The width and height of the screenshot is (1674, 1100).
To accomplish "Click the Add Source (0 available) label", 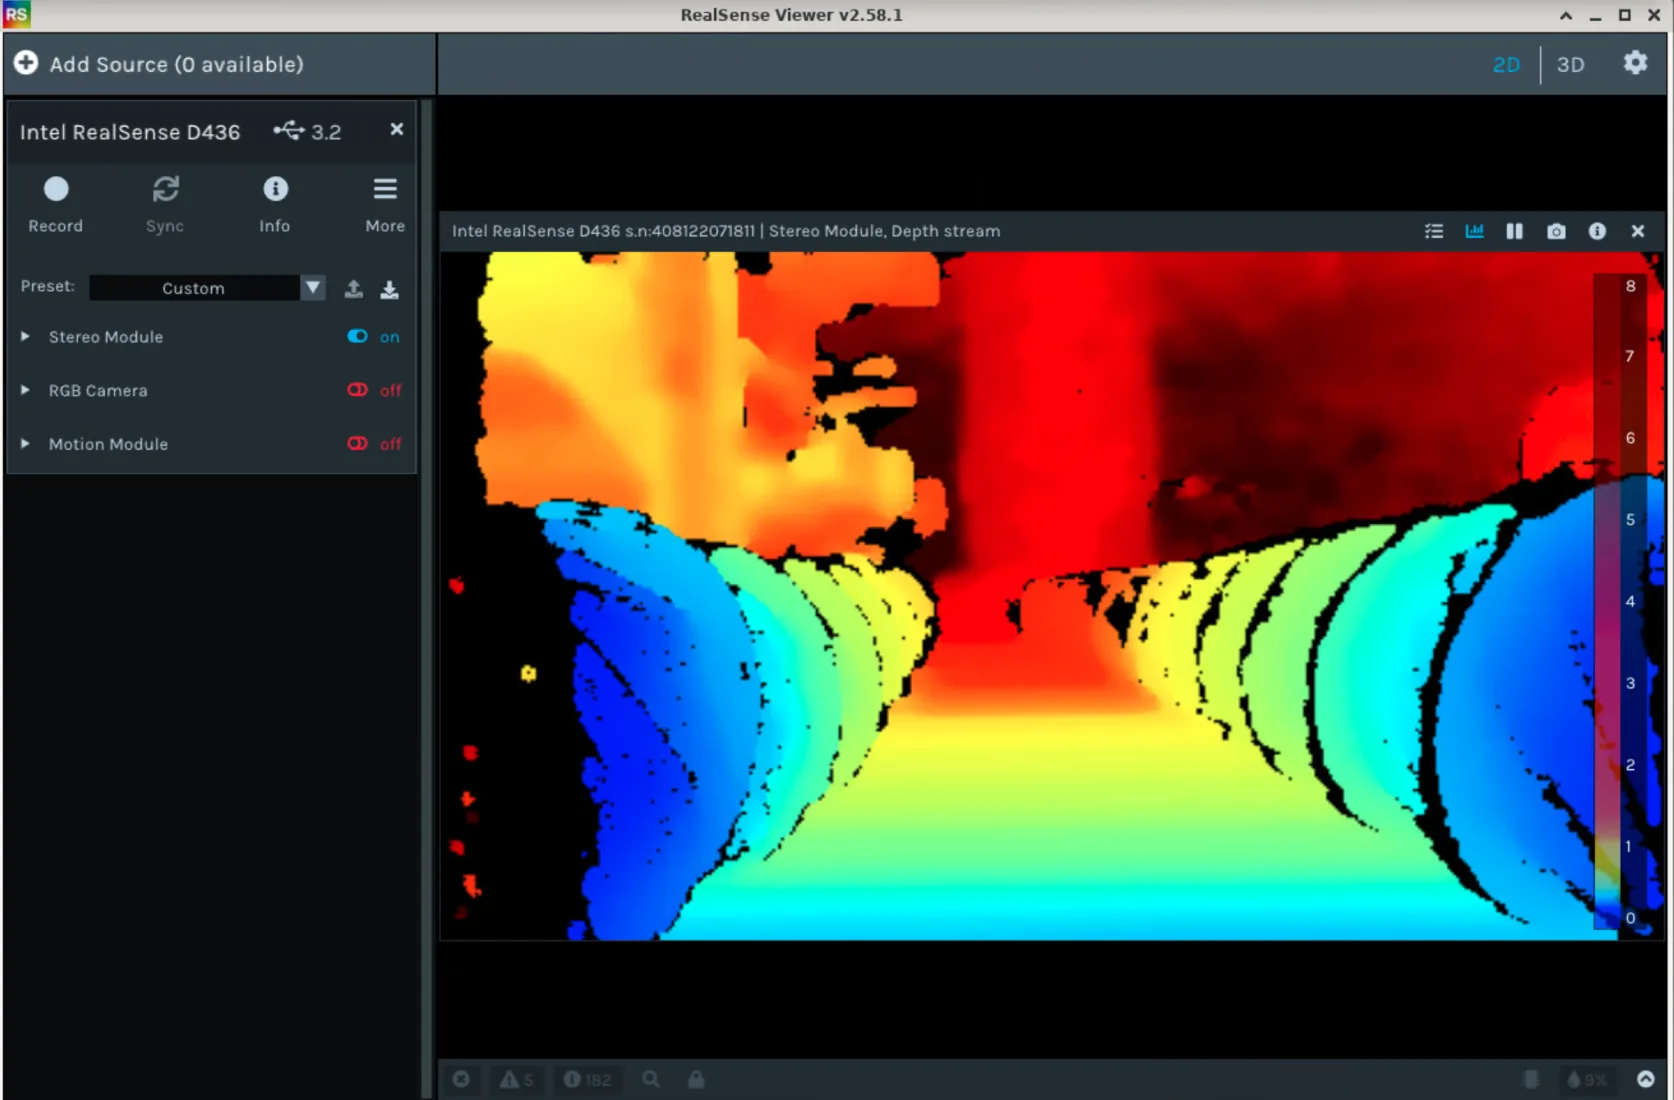I will pos(176,64).
